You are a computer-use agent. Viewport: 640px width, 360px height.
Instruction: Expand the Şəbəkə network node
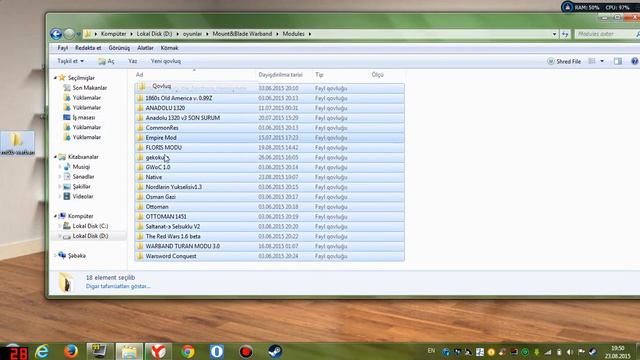[55, 256]
